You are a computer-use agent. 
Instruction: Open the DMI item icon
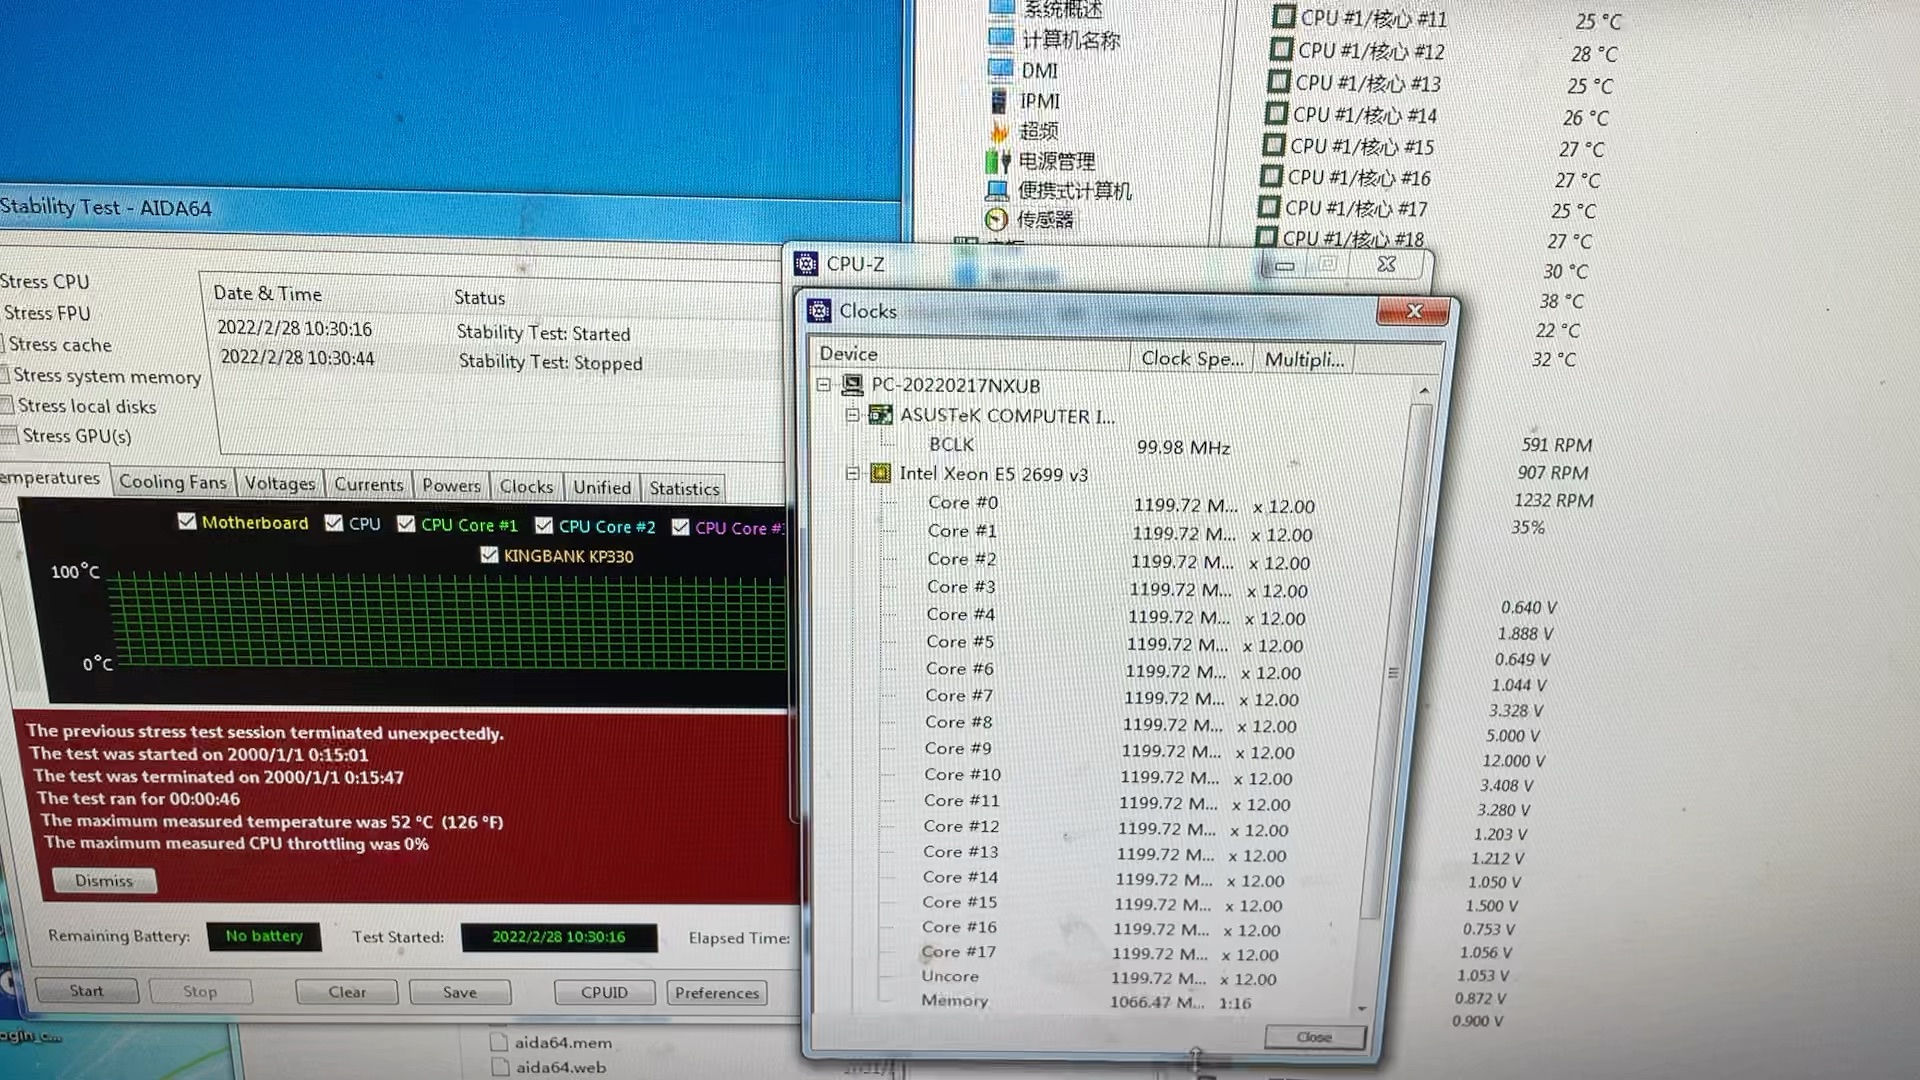tap(1001, 69)
